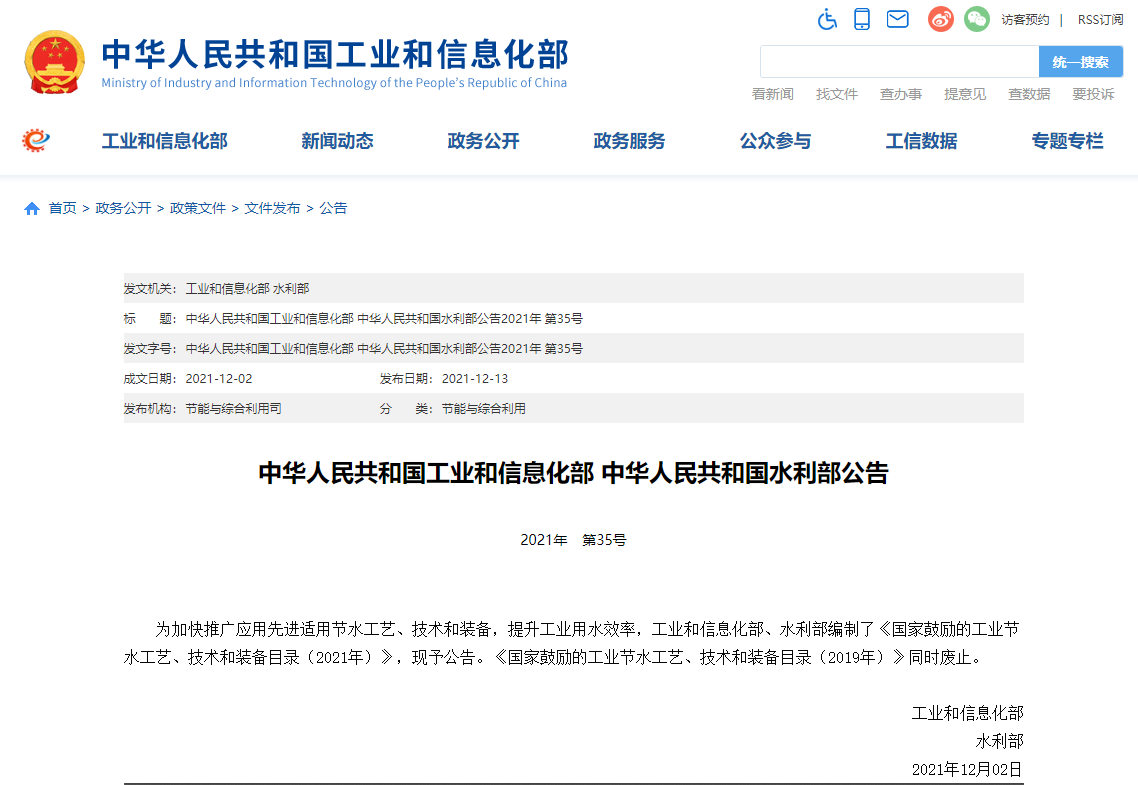Focus the search input field
Viewport: 1138px width, 785px height.
click(899, 62)
